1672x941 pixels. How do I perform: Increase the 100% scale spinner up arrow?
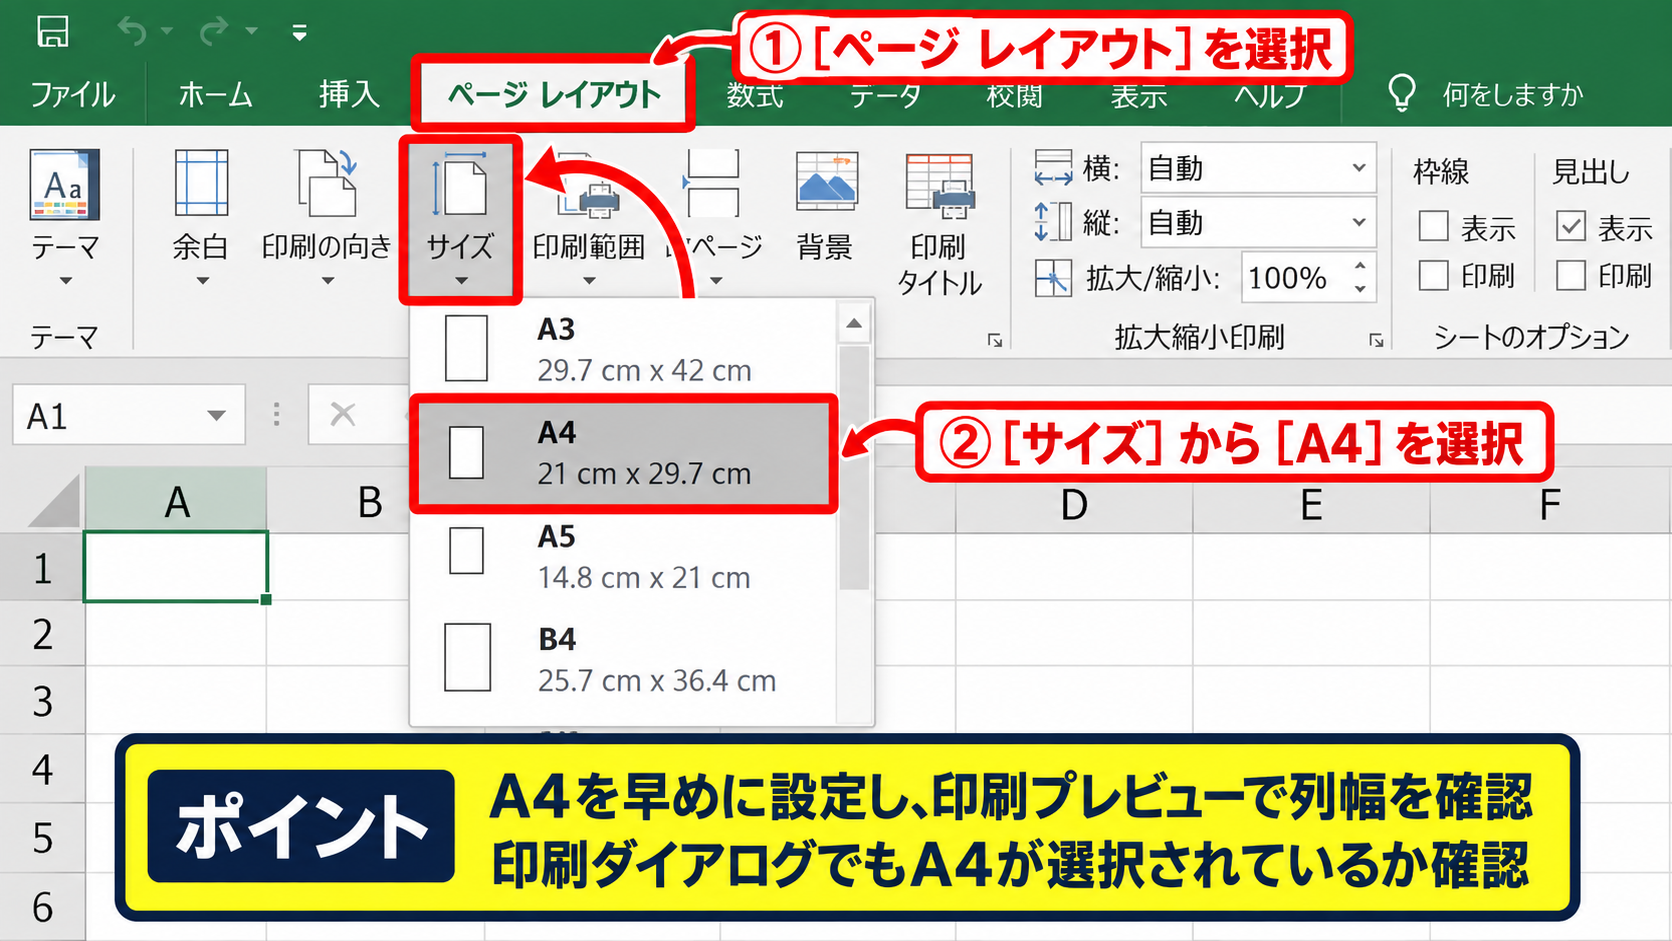(1360, 266)
